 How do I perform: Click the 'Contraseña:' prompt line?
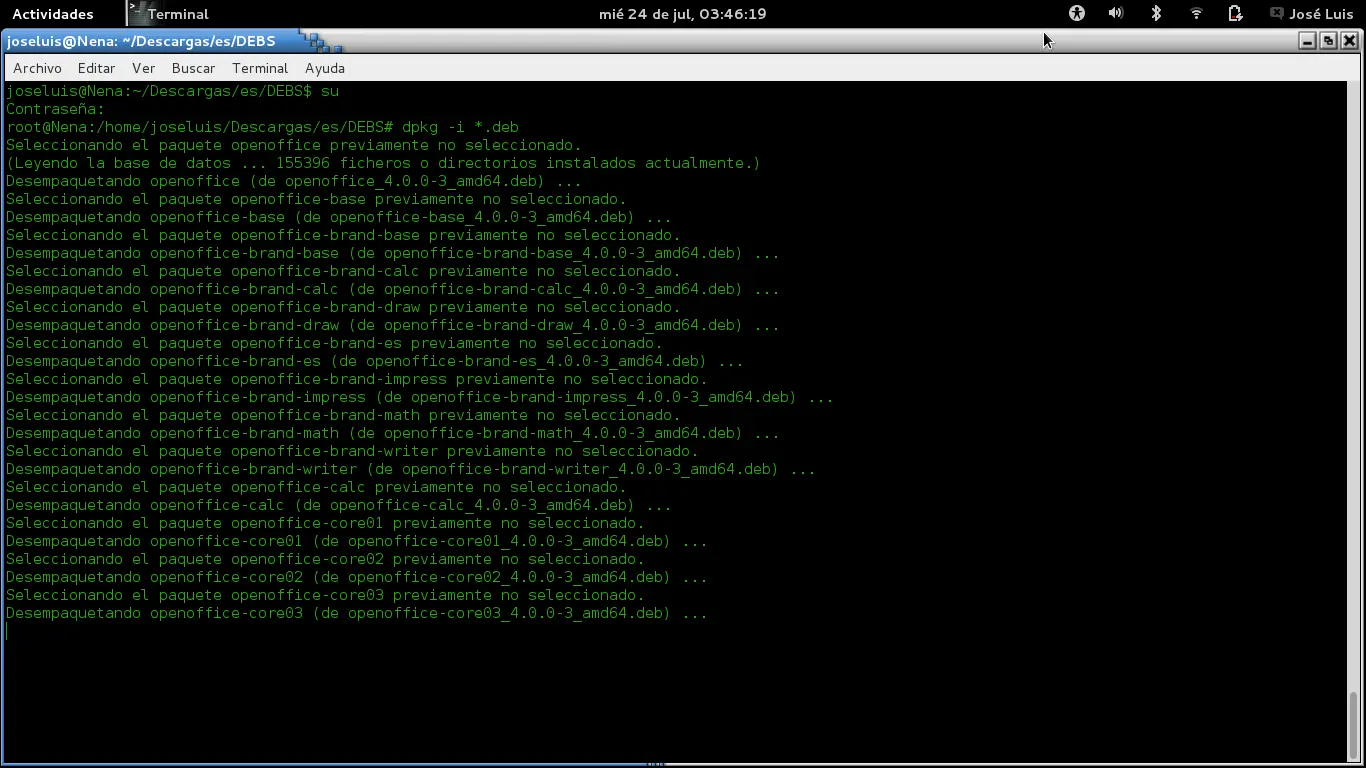click(55, 109)
